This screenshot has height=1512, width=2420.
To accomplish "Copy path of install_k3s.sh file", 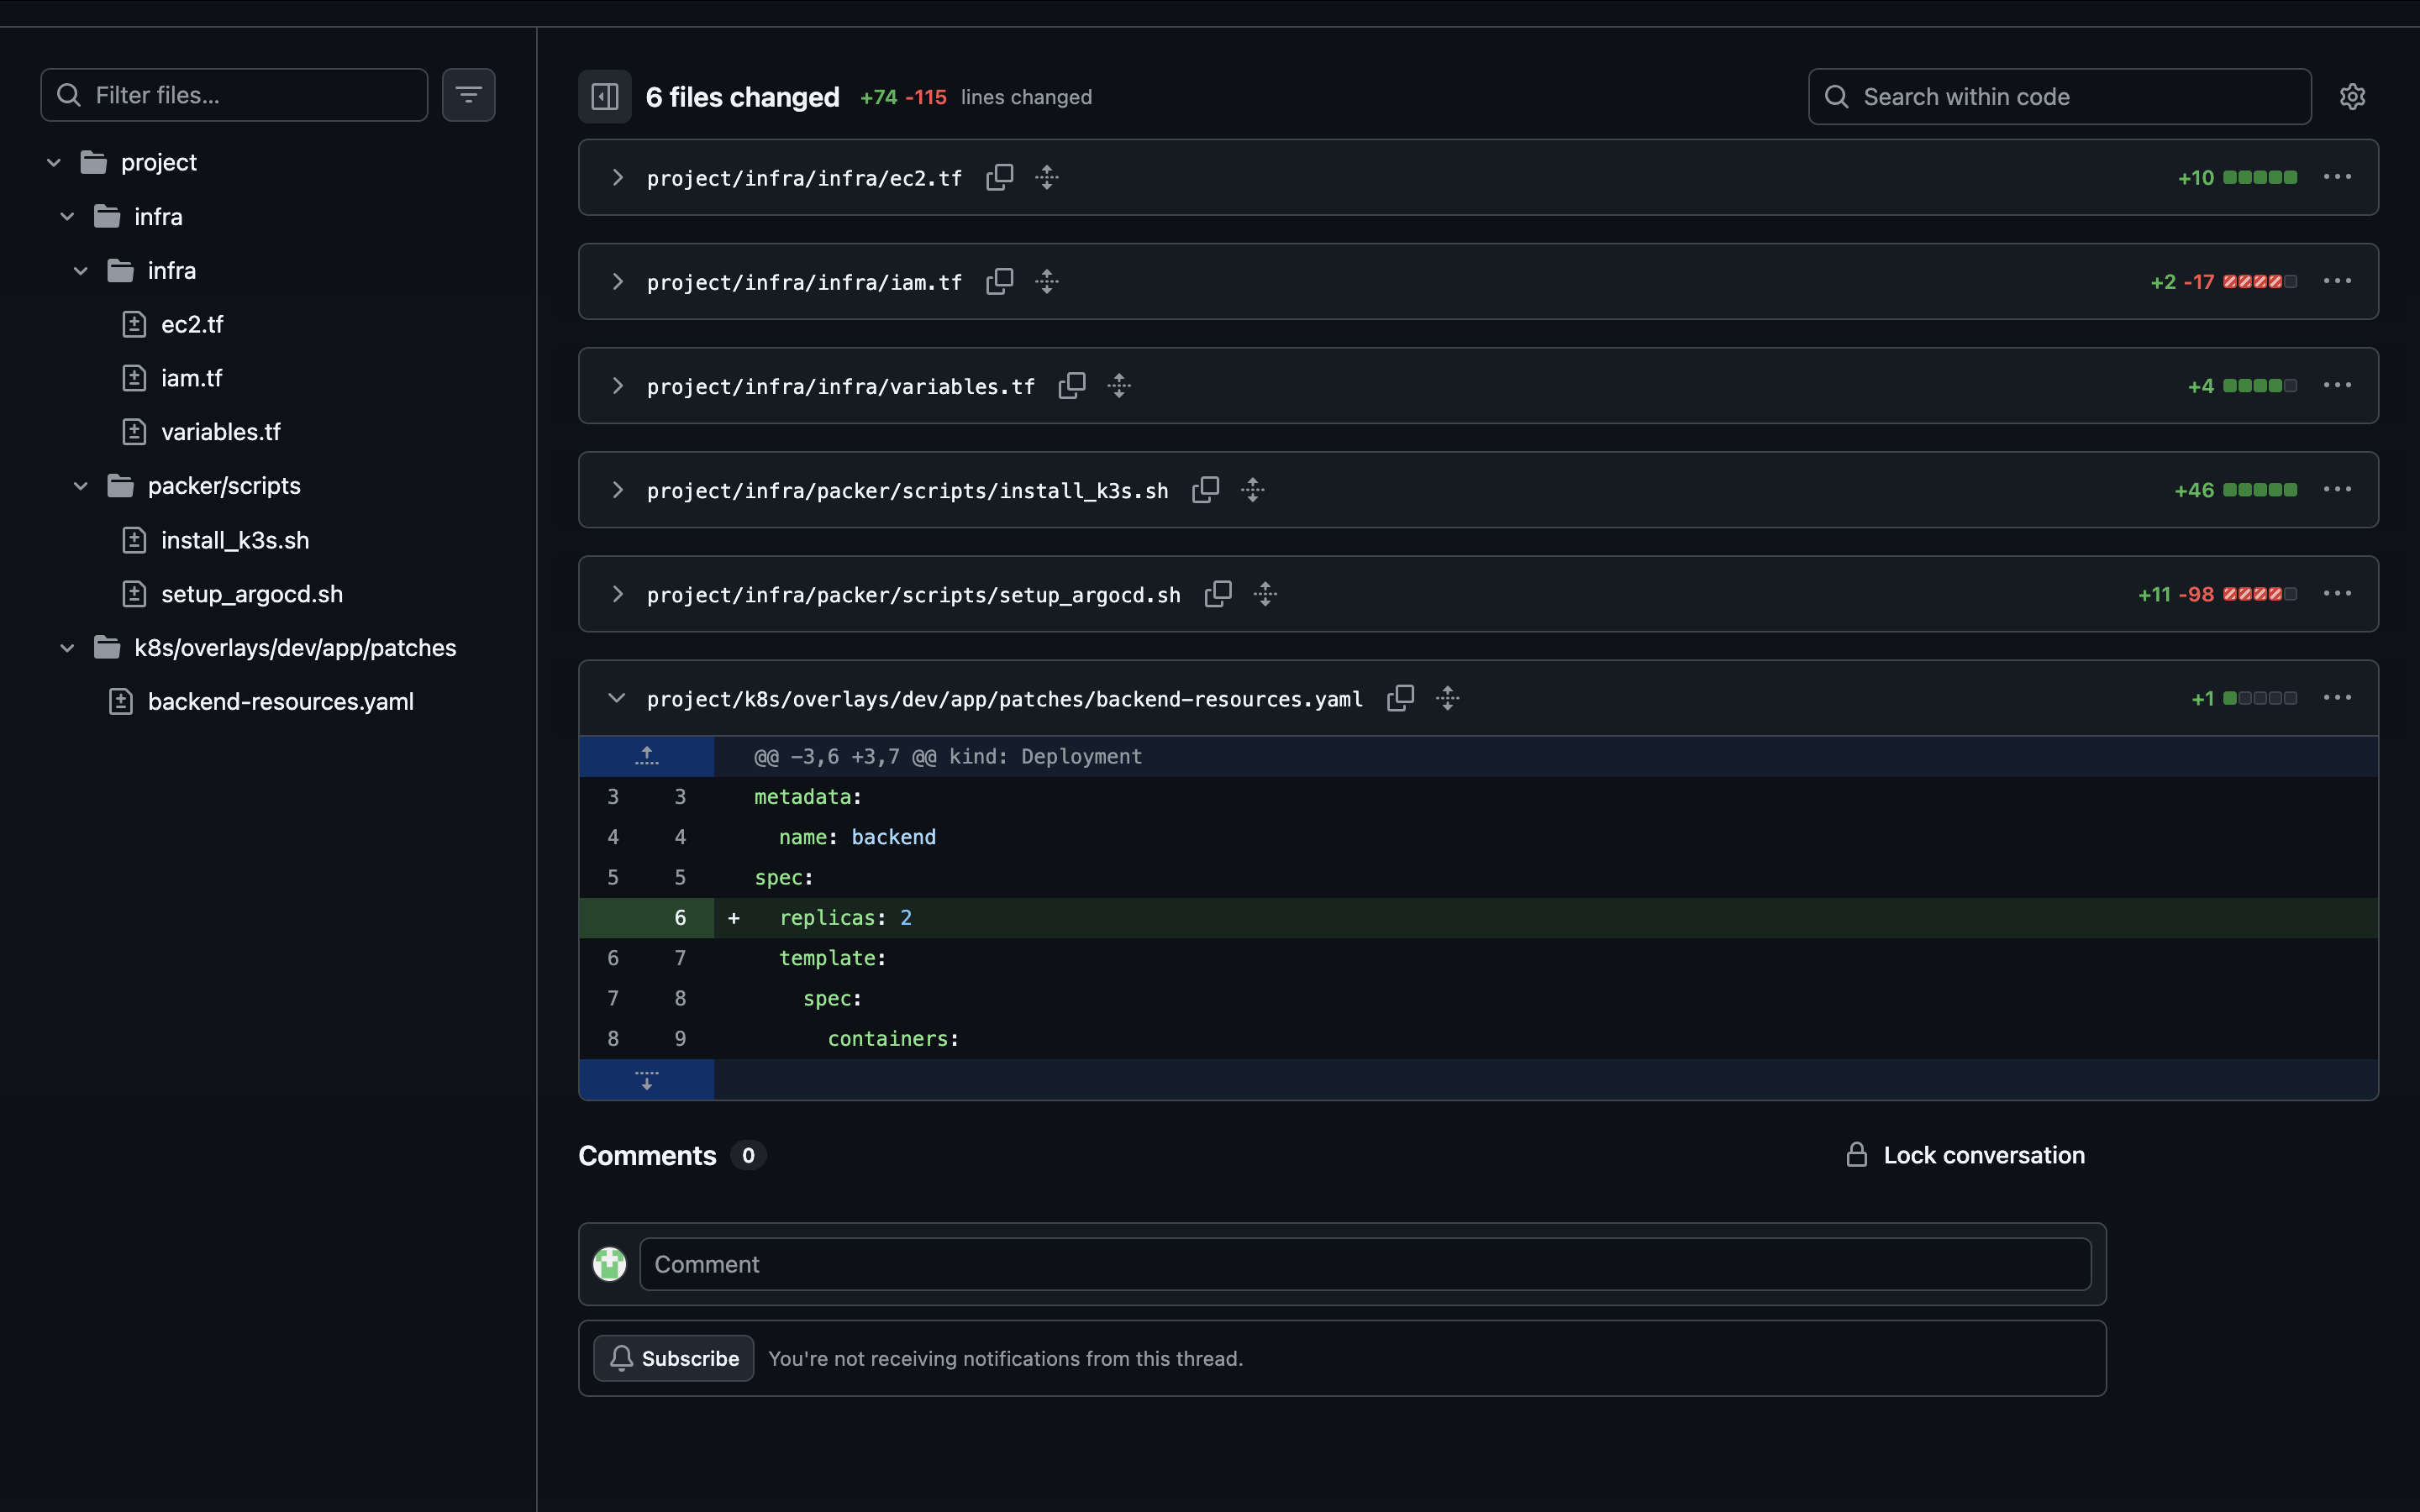I will 1205,490.
